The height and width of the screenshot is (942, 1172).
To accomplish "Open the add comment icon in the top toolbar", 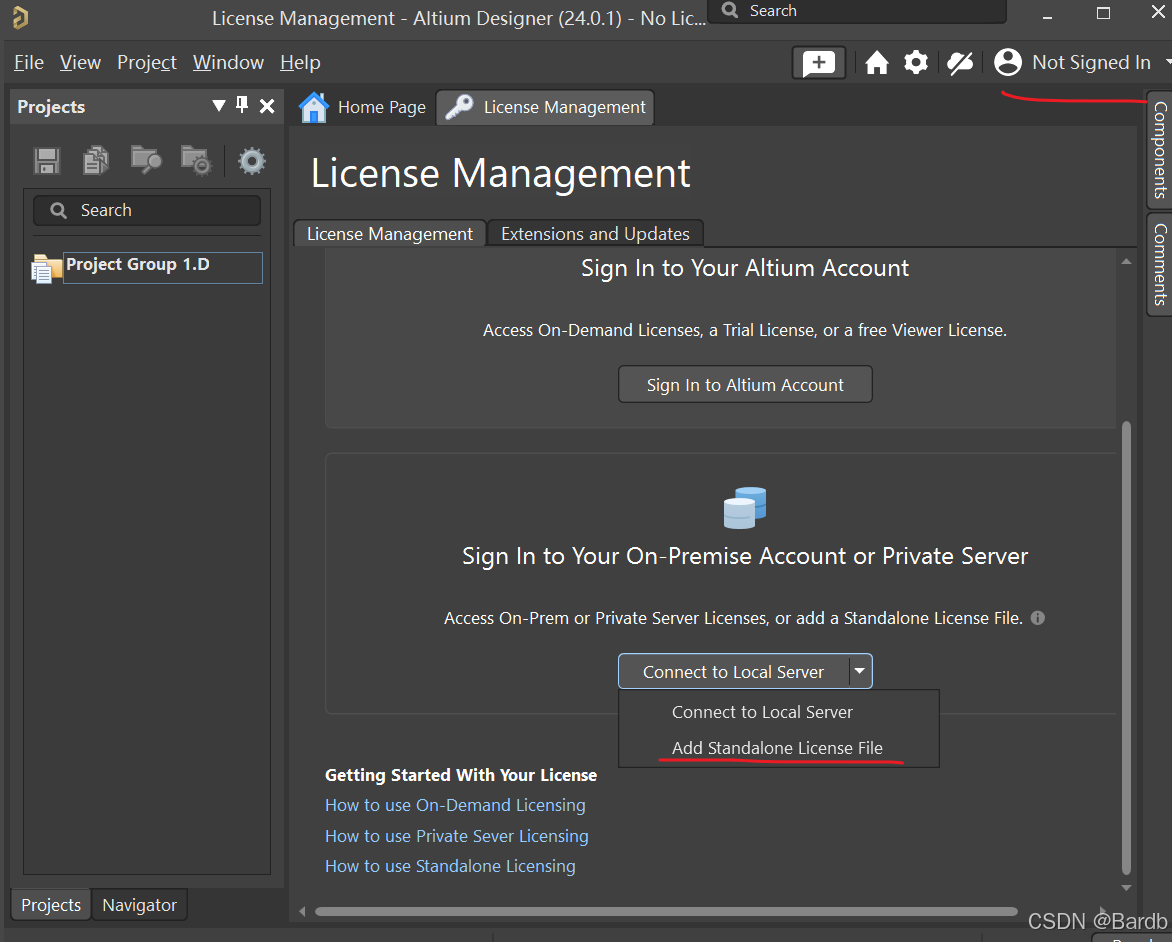I will 818,63.
